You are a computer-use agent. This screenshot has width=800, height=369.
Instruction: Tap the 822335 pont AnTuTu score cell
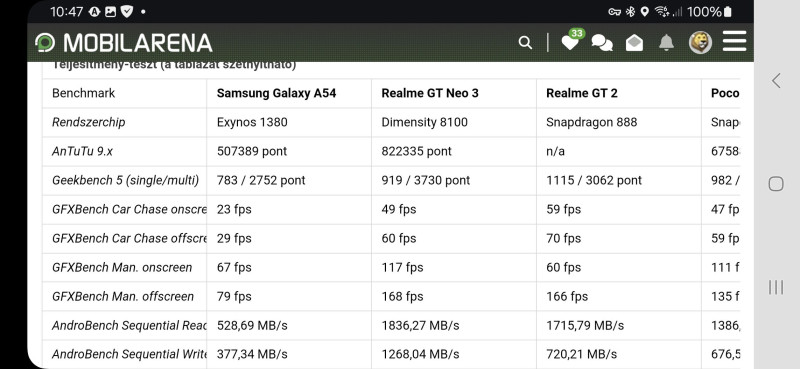416,152
